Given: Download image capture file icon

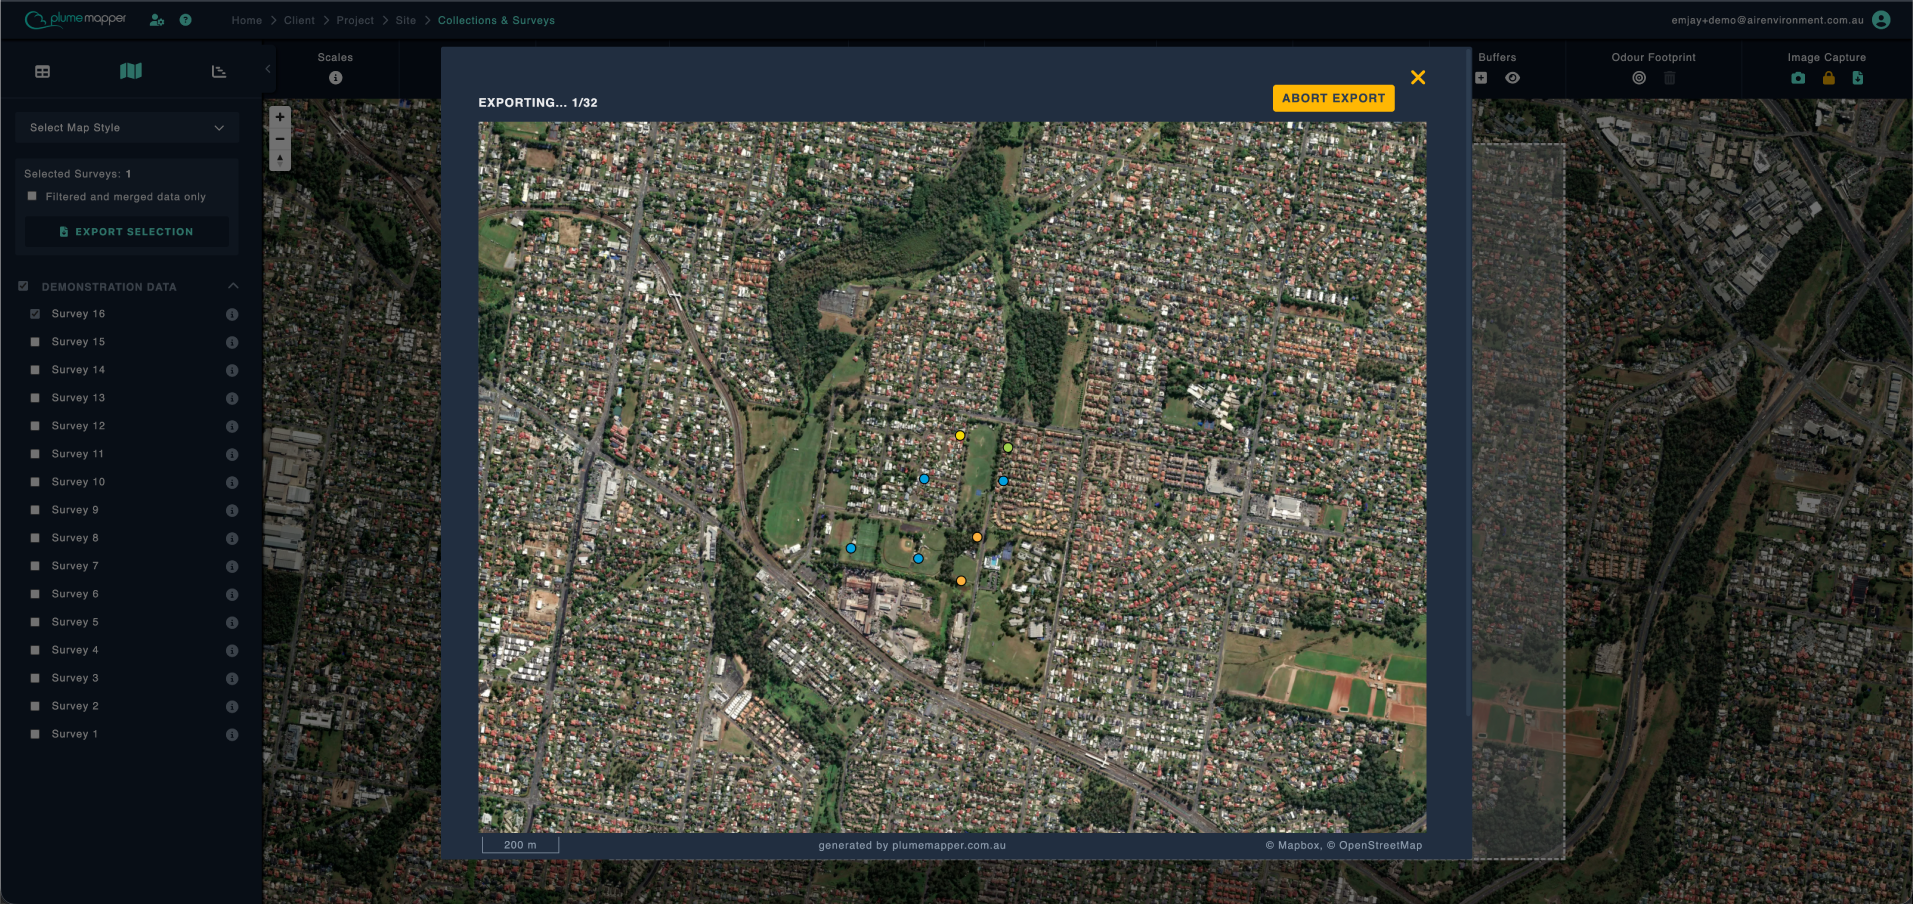Looking at the screenshot, I should coord(1857,78).
